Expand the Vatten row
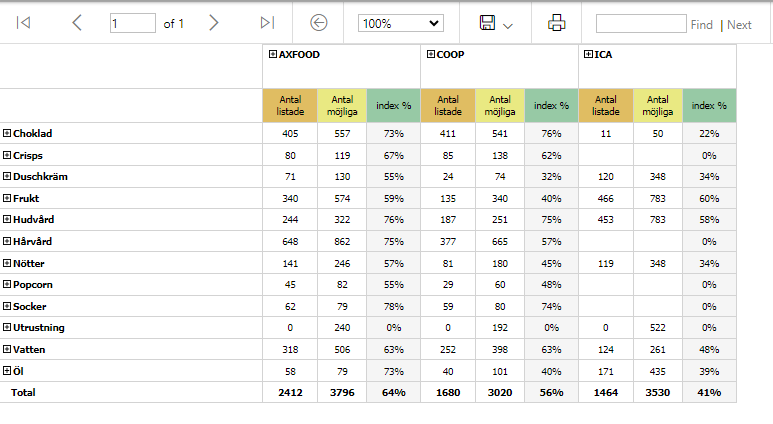 (x=7, y=349)
